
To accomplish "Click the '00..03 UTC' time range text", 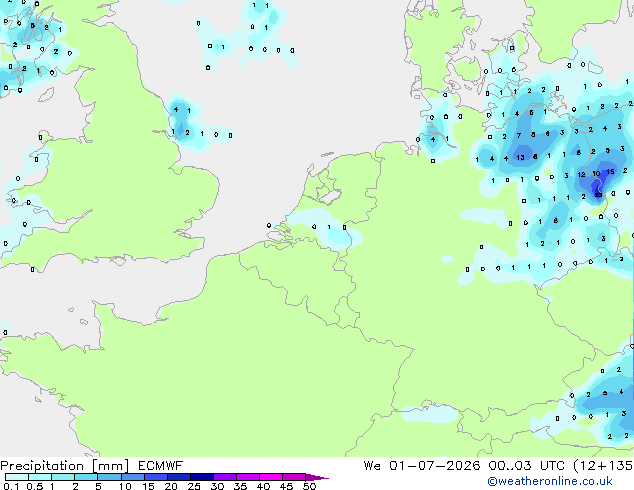I will (526, 466).
